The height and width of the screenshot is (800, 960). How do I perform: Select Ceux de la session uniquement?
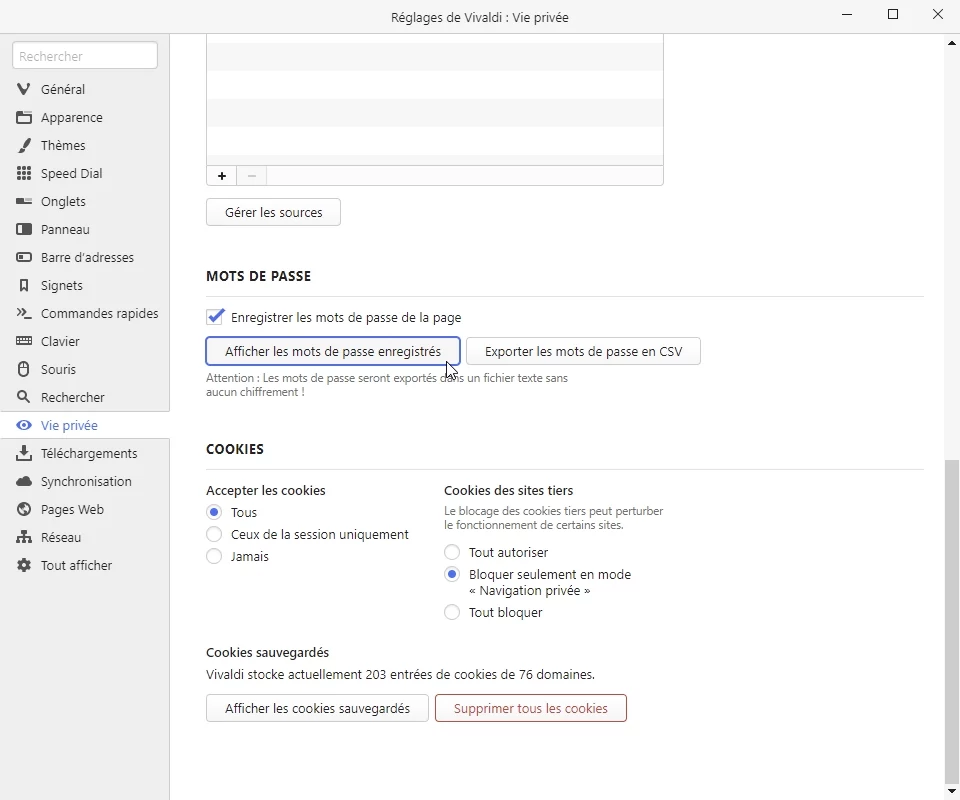(214, 534)
